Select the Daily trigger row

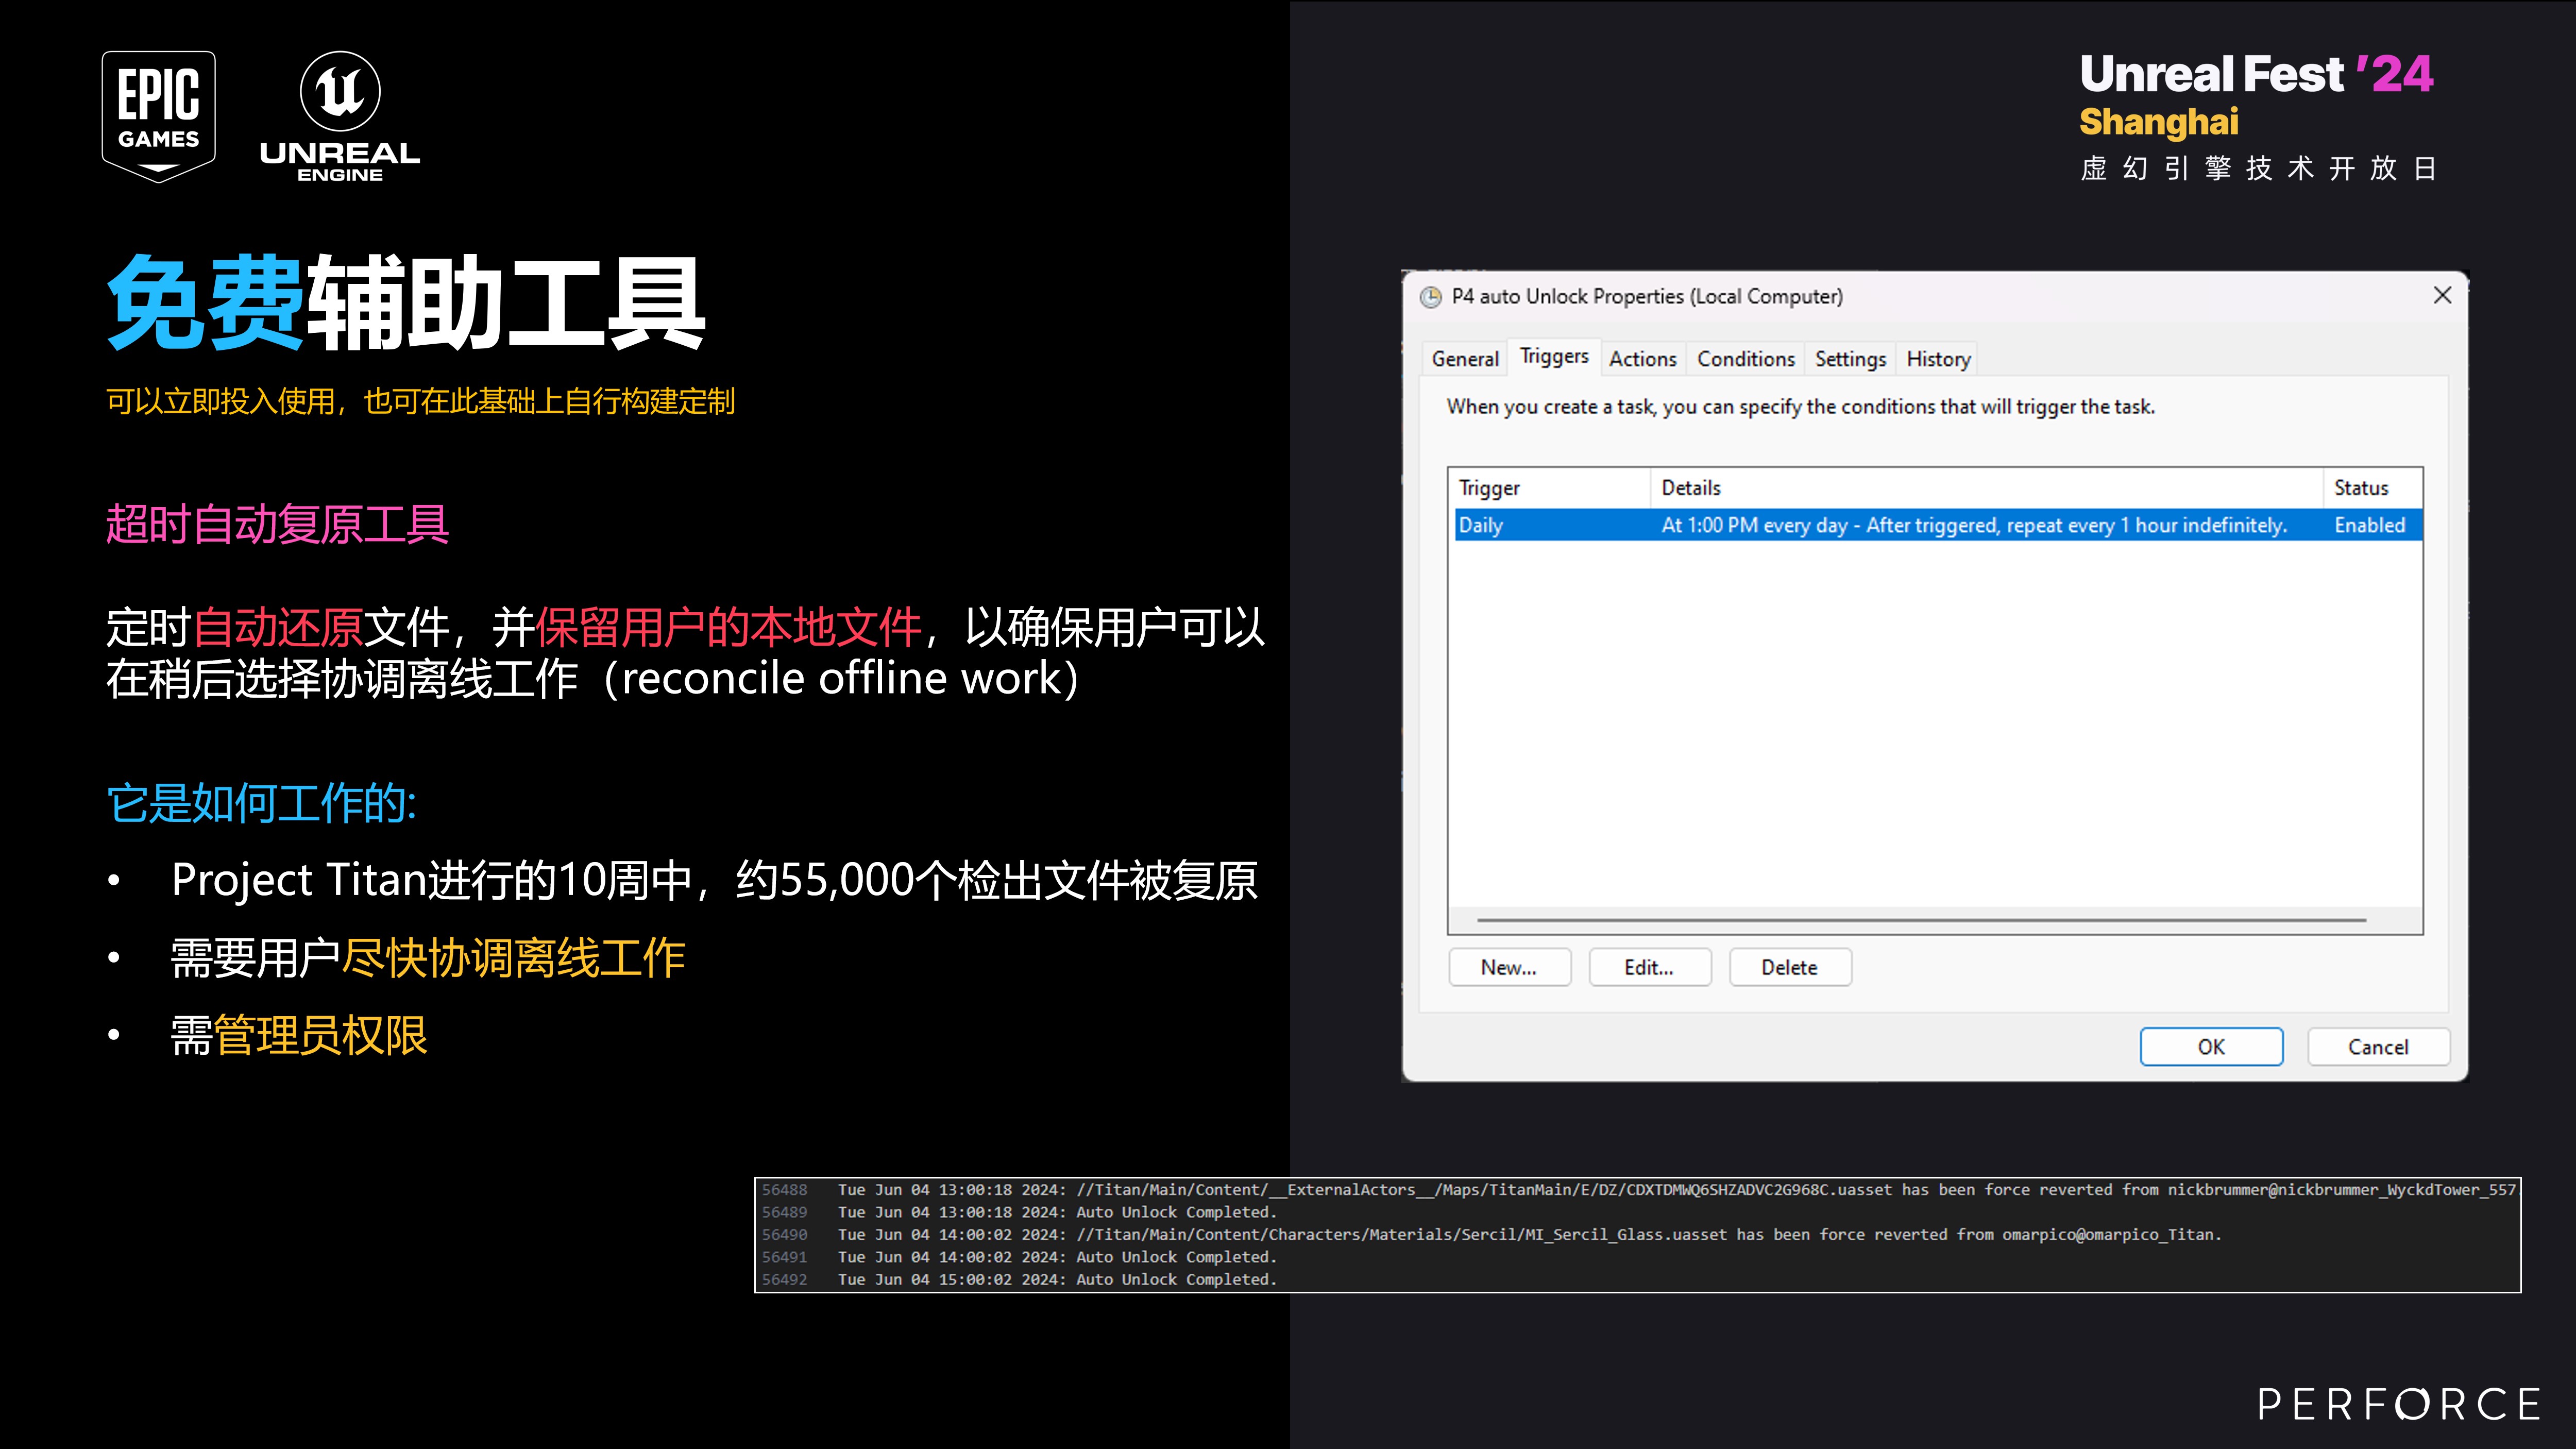click(1938, 525)
